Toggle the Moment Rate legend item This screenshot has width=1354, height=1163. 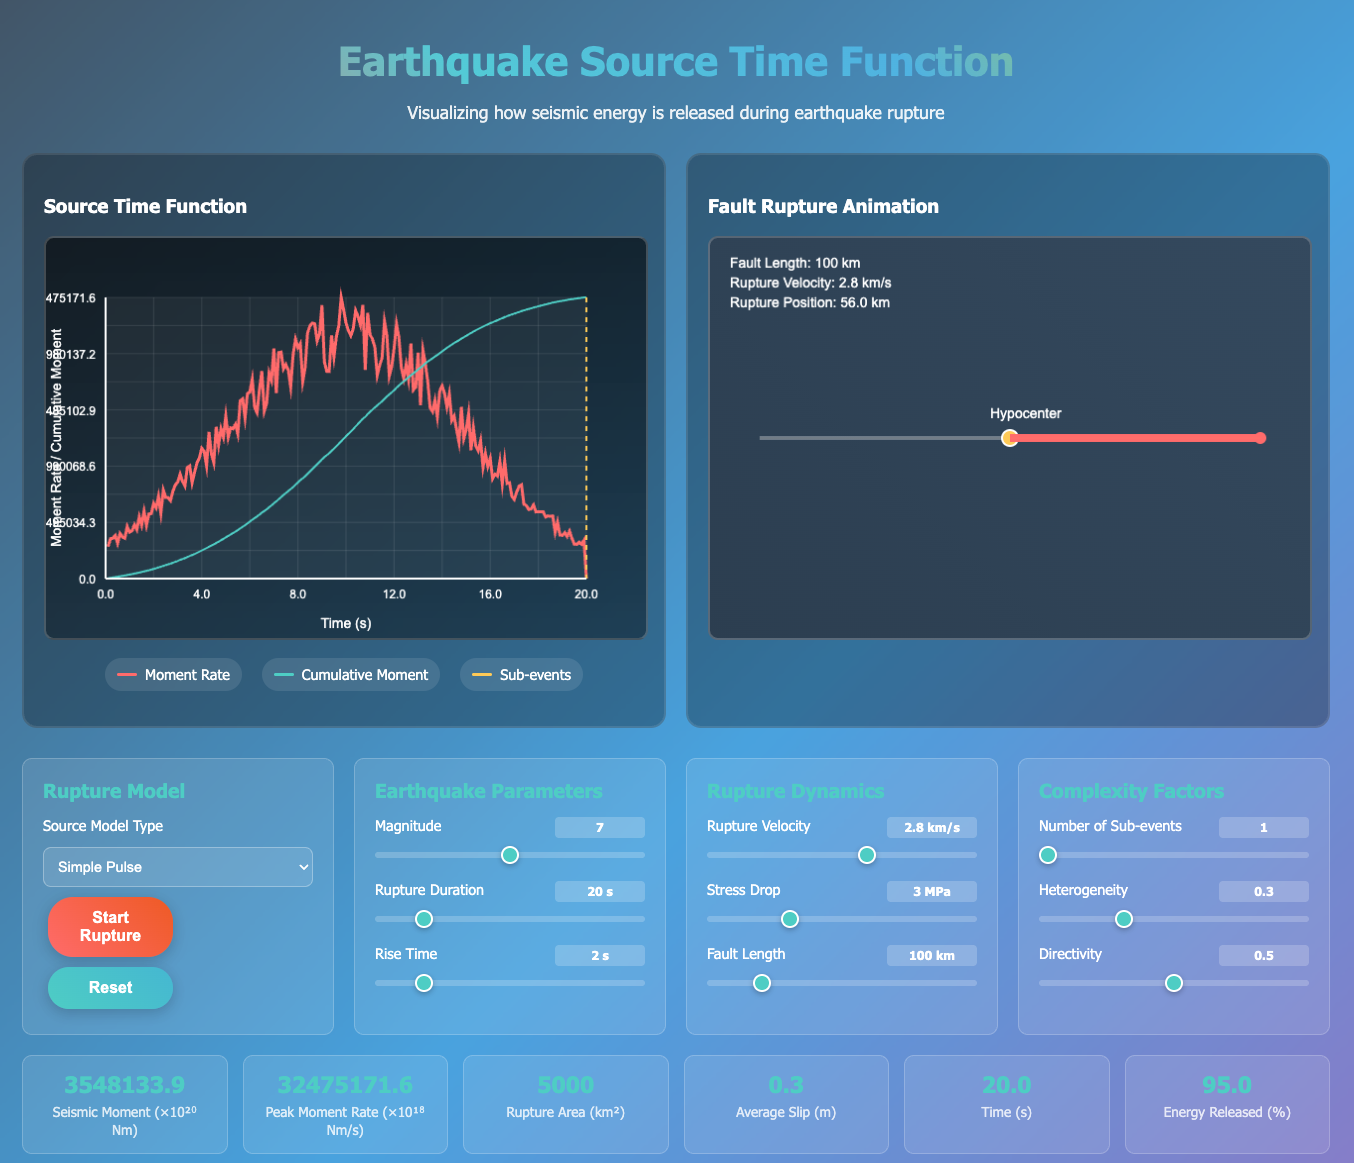(173, 674)
